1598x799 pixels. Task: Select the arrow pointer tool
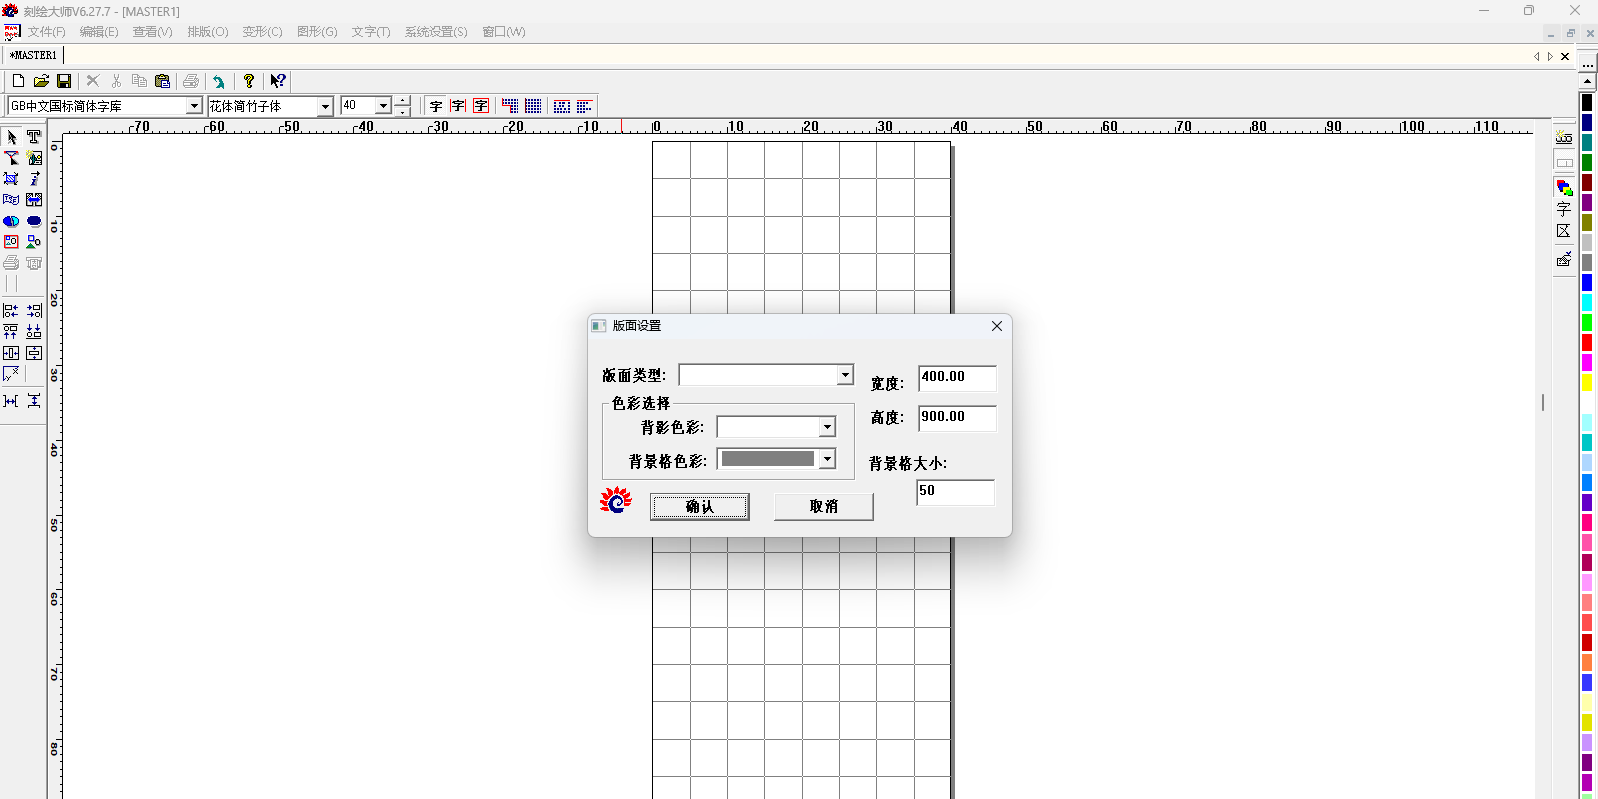tap(12, 137)
